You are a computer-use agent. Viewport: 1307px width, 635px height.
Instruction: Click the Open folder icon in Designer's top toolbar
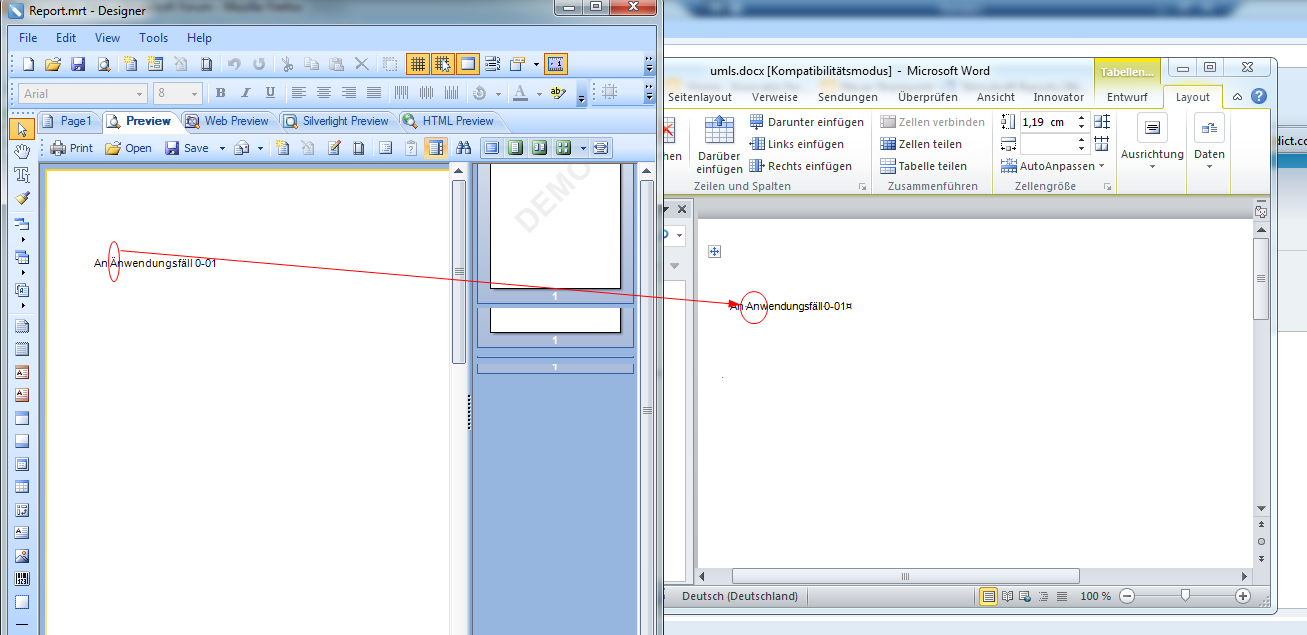tap(53, 64)
